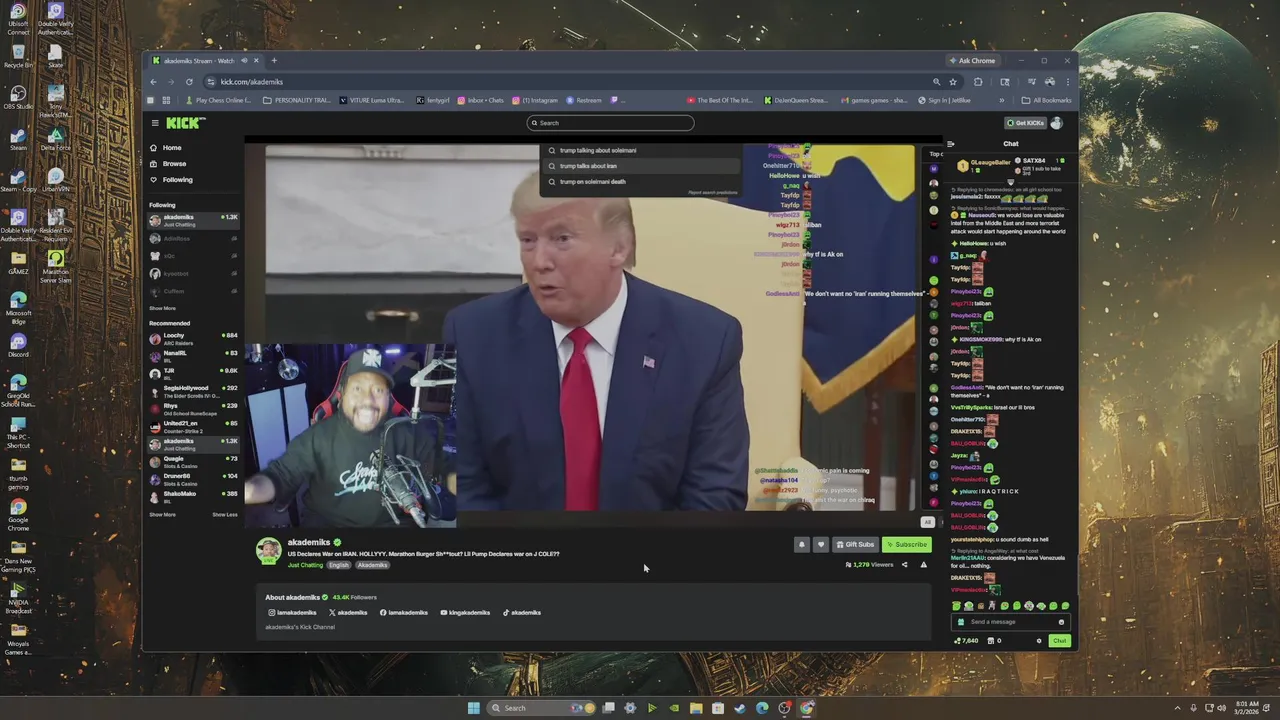
Task: Open the TikTok akademiks link
Action: click(521, 613)
